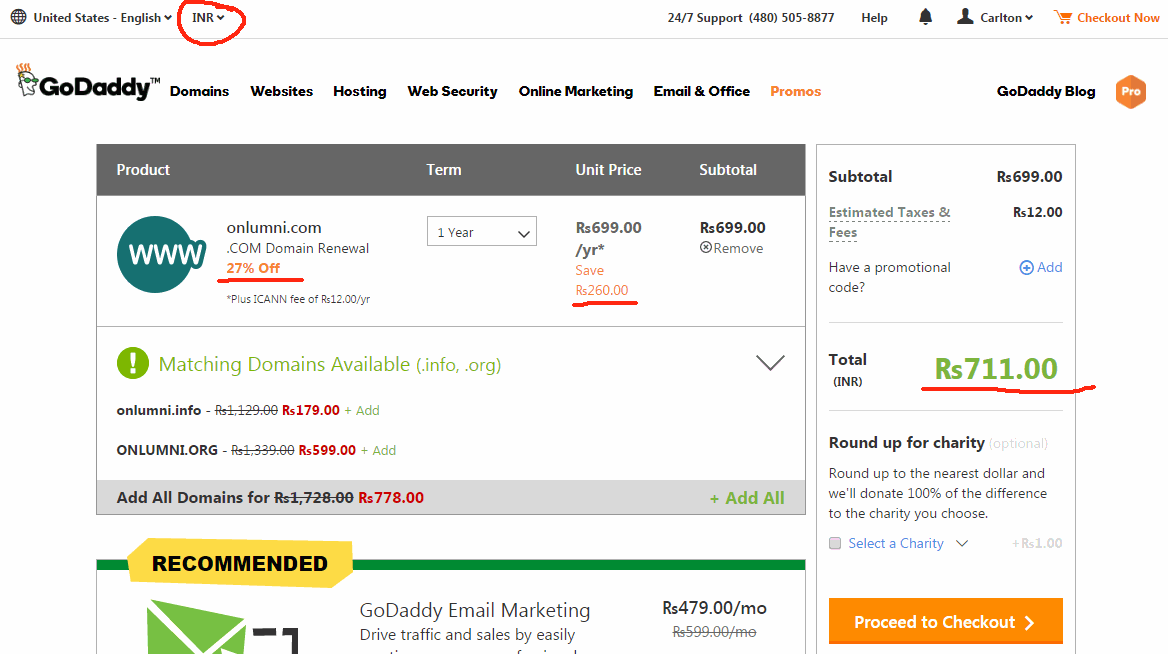Tick the Select a Charity checkbox

pyautogui.click(x=835, y=543)
